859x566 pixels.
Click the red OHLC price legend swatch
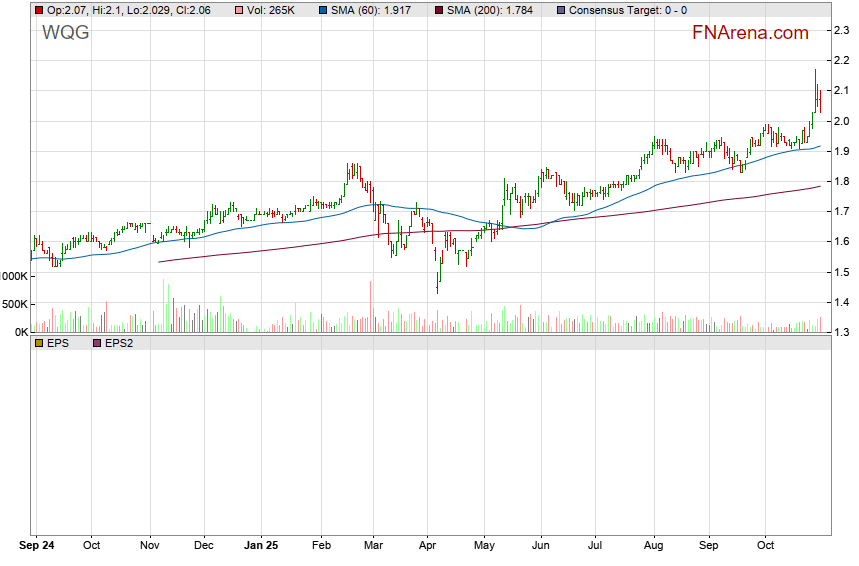[x=39, y=10]
